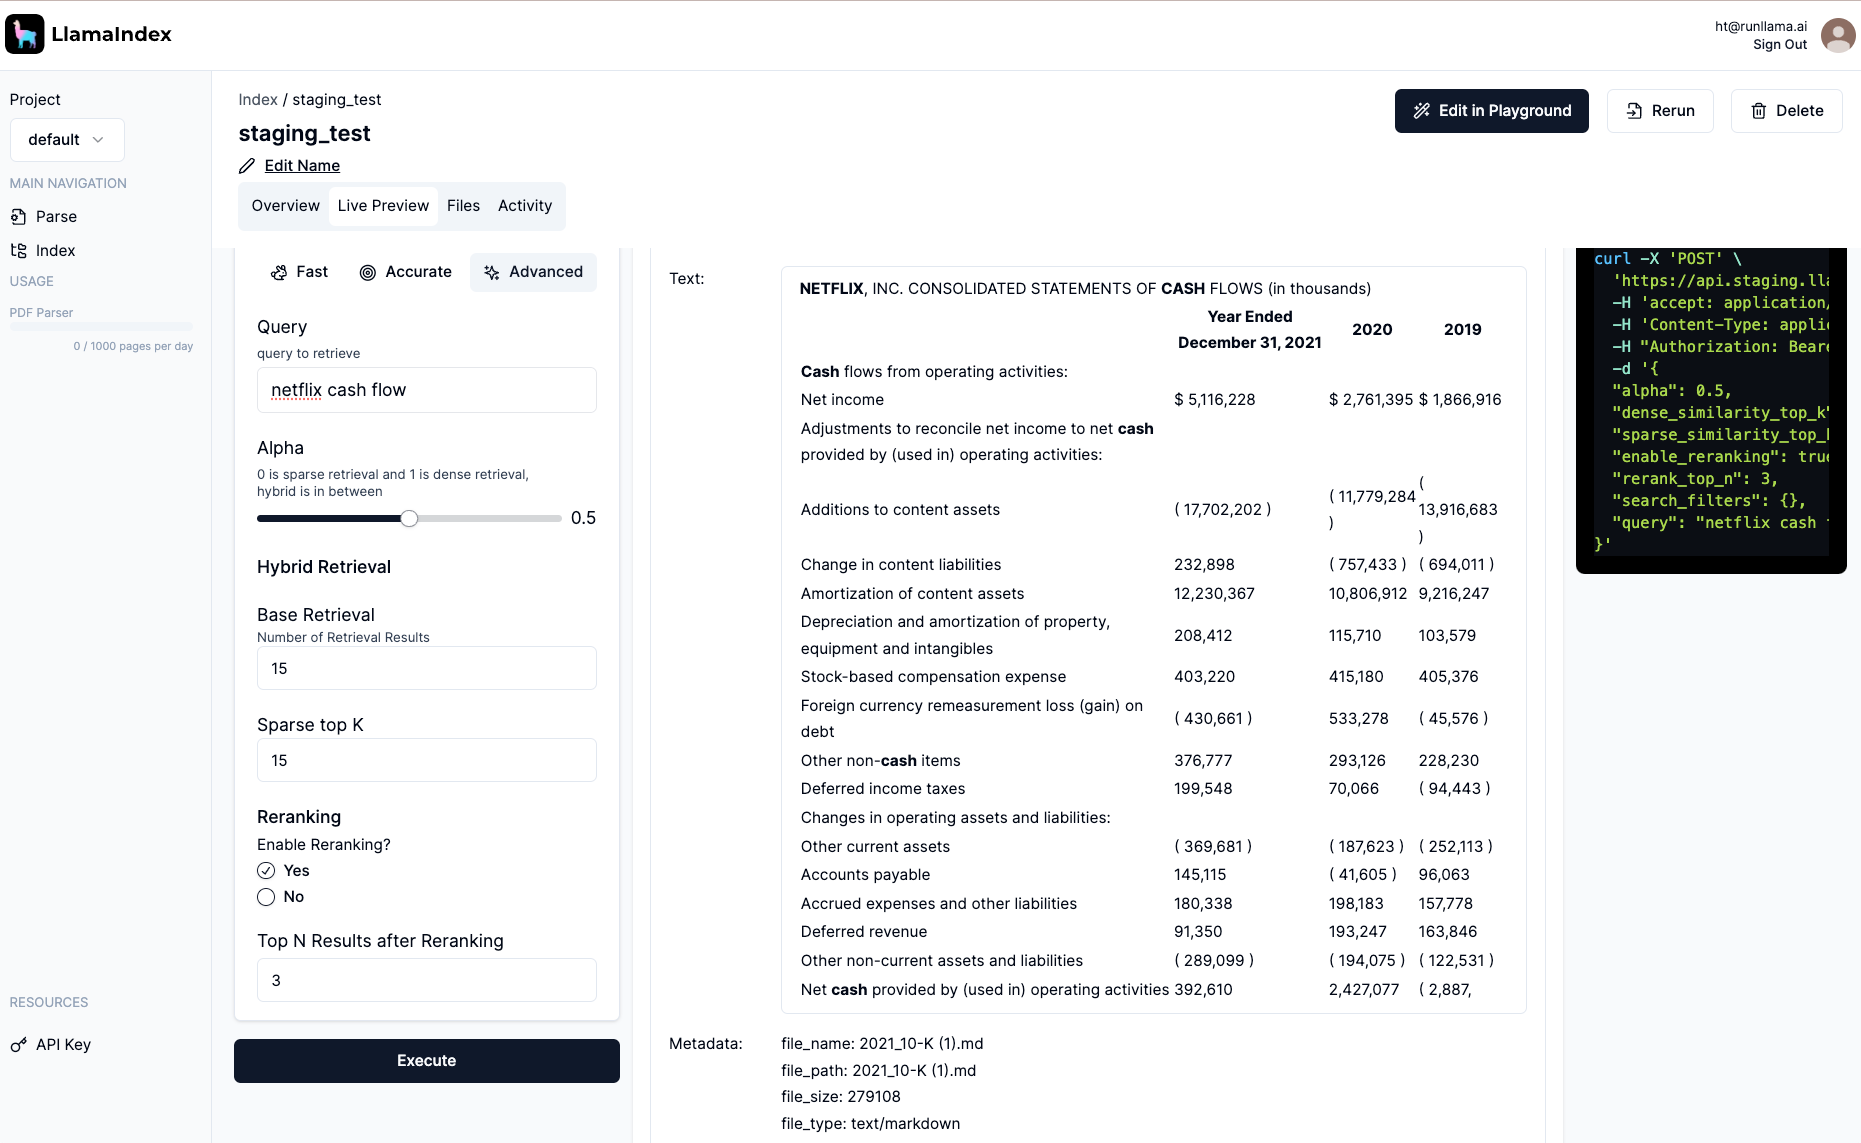Select the Accurate retrieval mode
This screenshot has height=1143, width=1861.
click(405, 272)
